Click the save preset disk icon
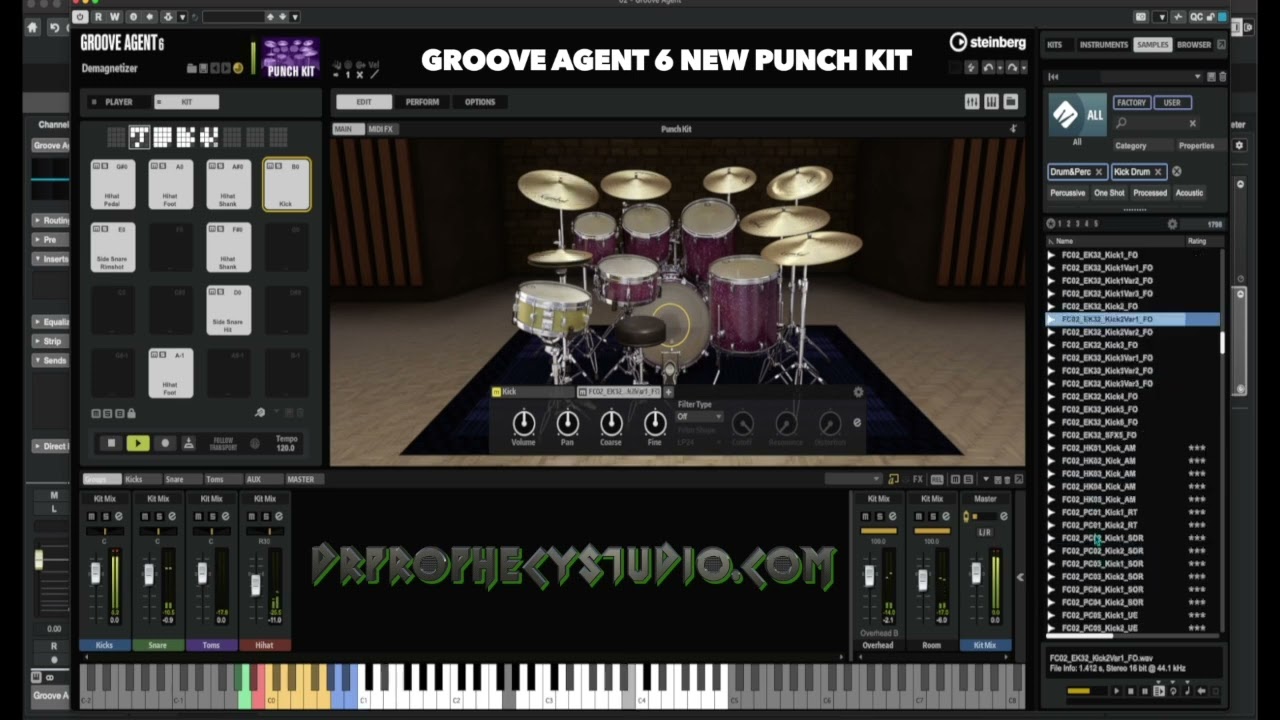This screenshot has width=1280, height=720. pyautogui.click(x=203, y=68)
